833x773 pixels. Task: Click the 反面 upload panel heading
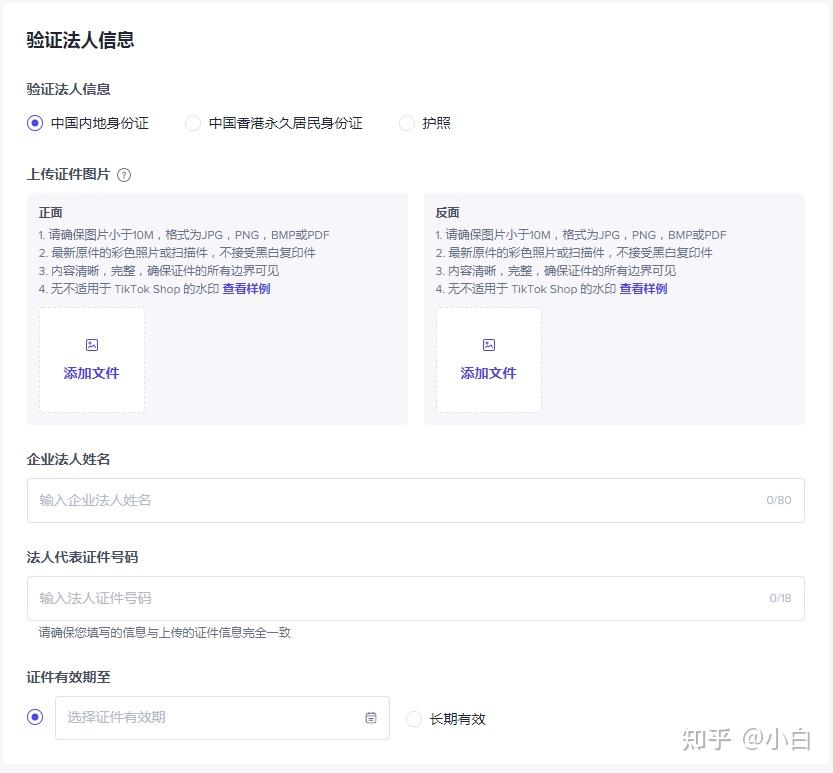(447, 213)
